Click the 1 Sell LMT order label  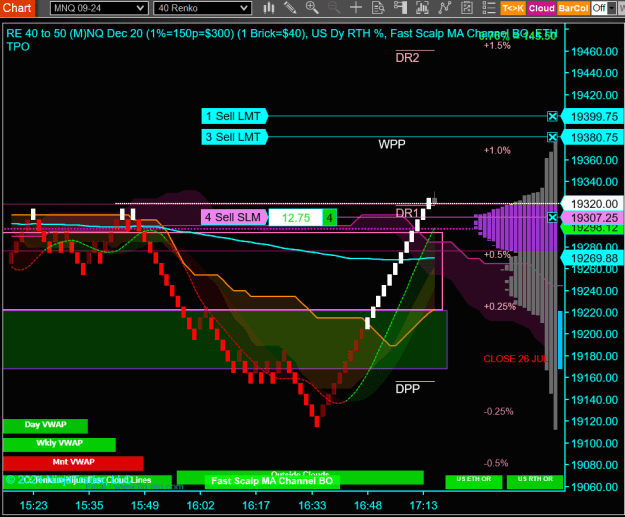[234, 116]
